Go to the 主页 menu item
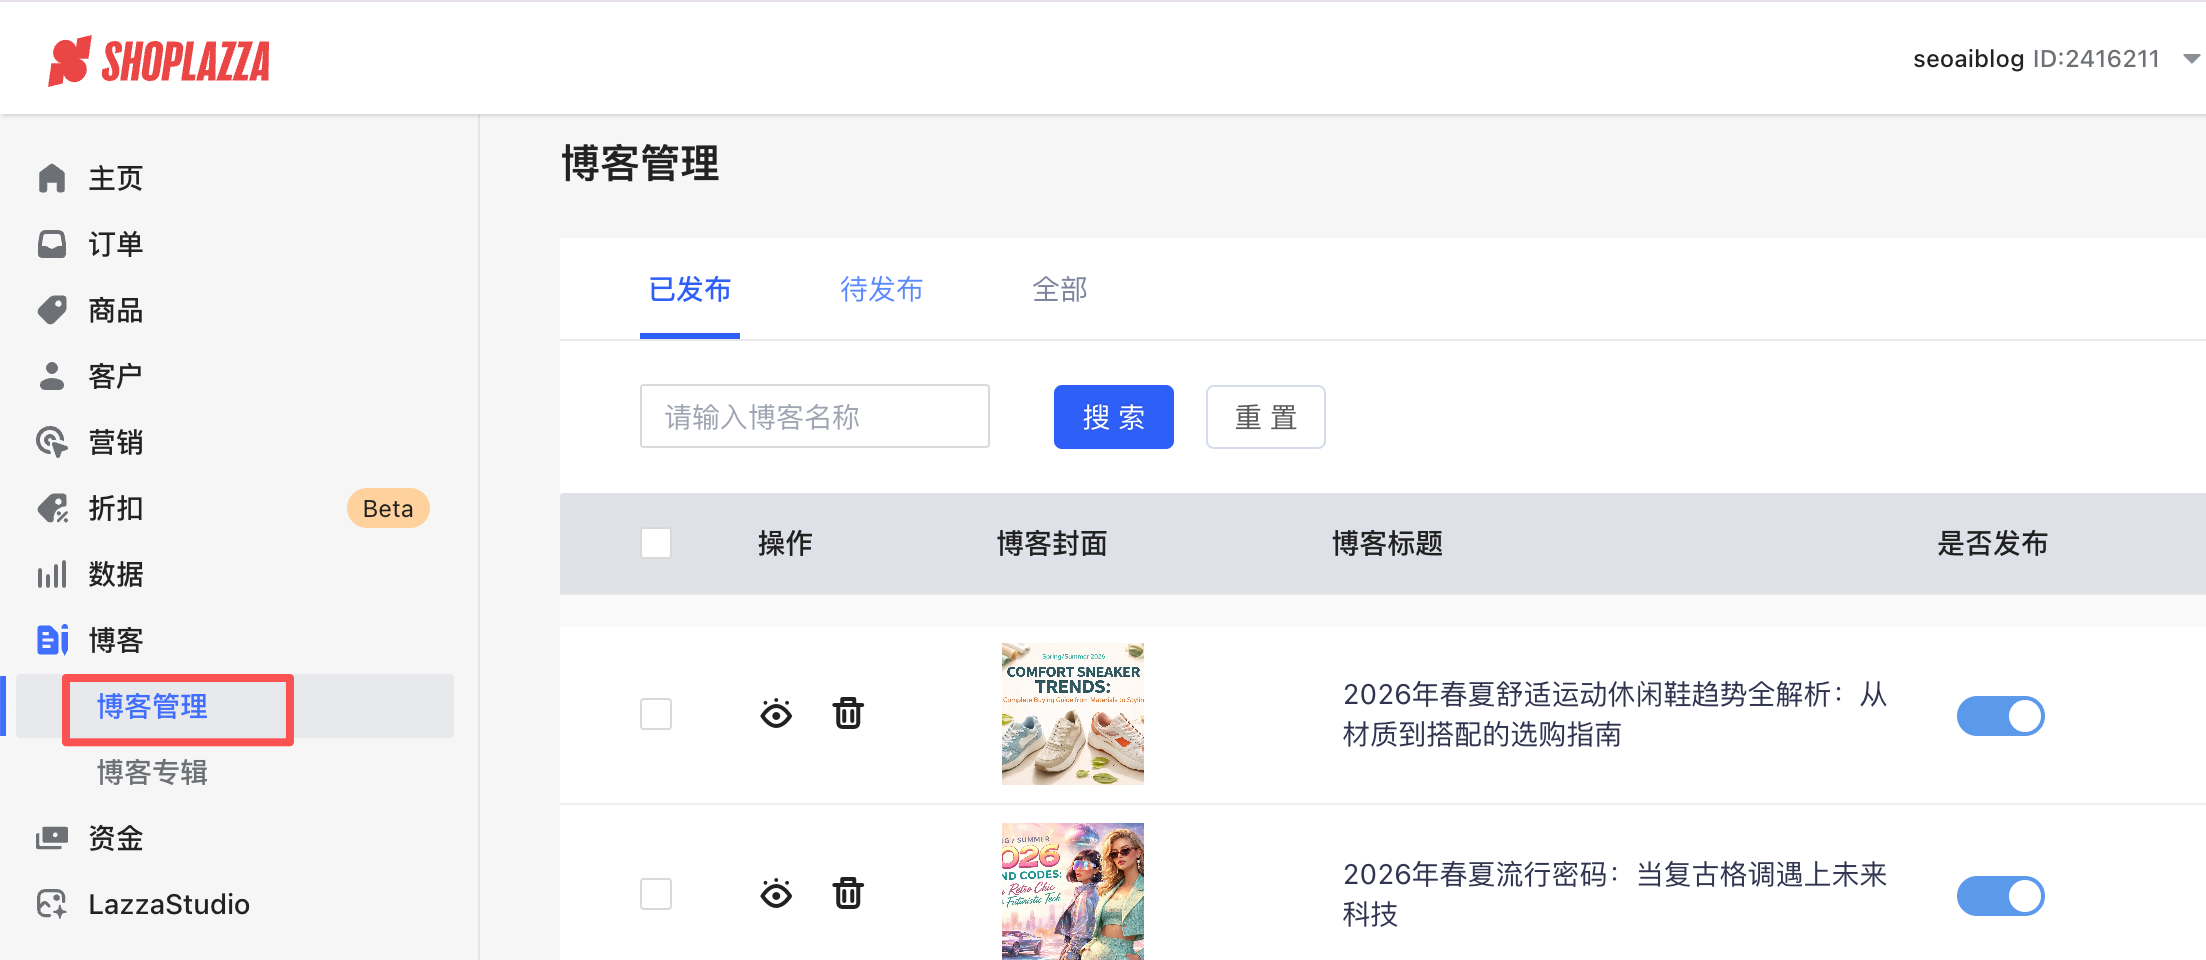 [x=116, y=178]
